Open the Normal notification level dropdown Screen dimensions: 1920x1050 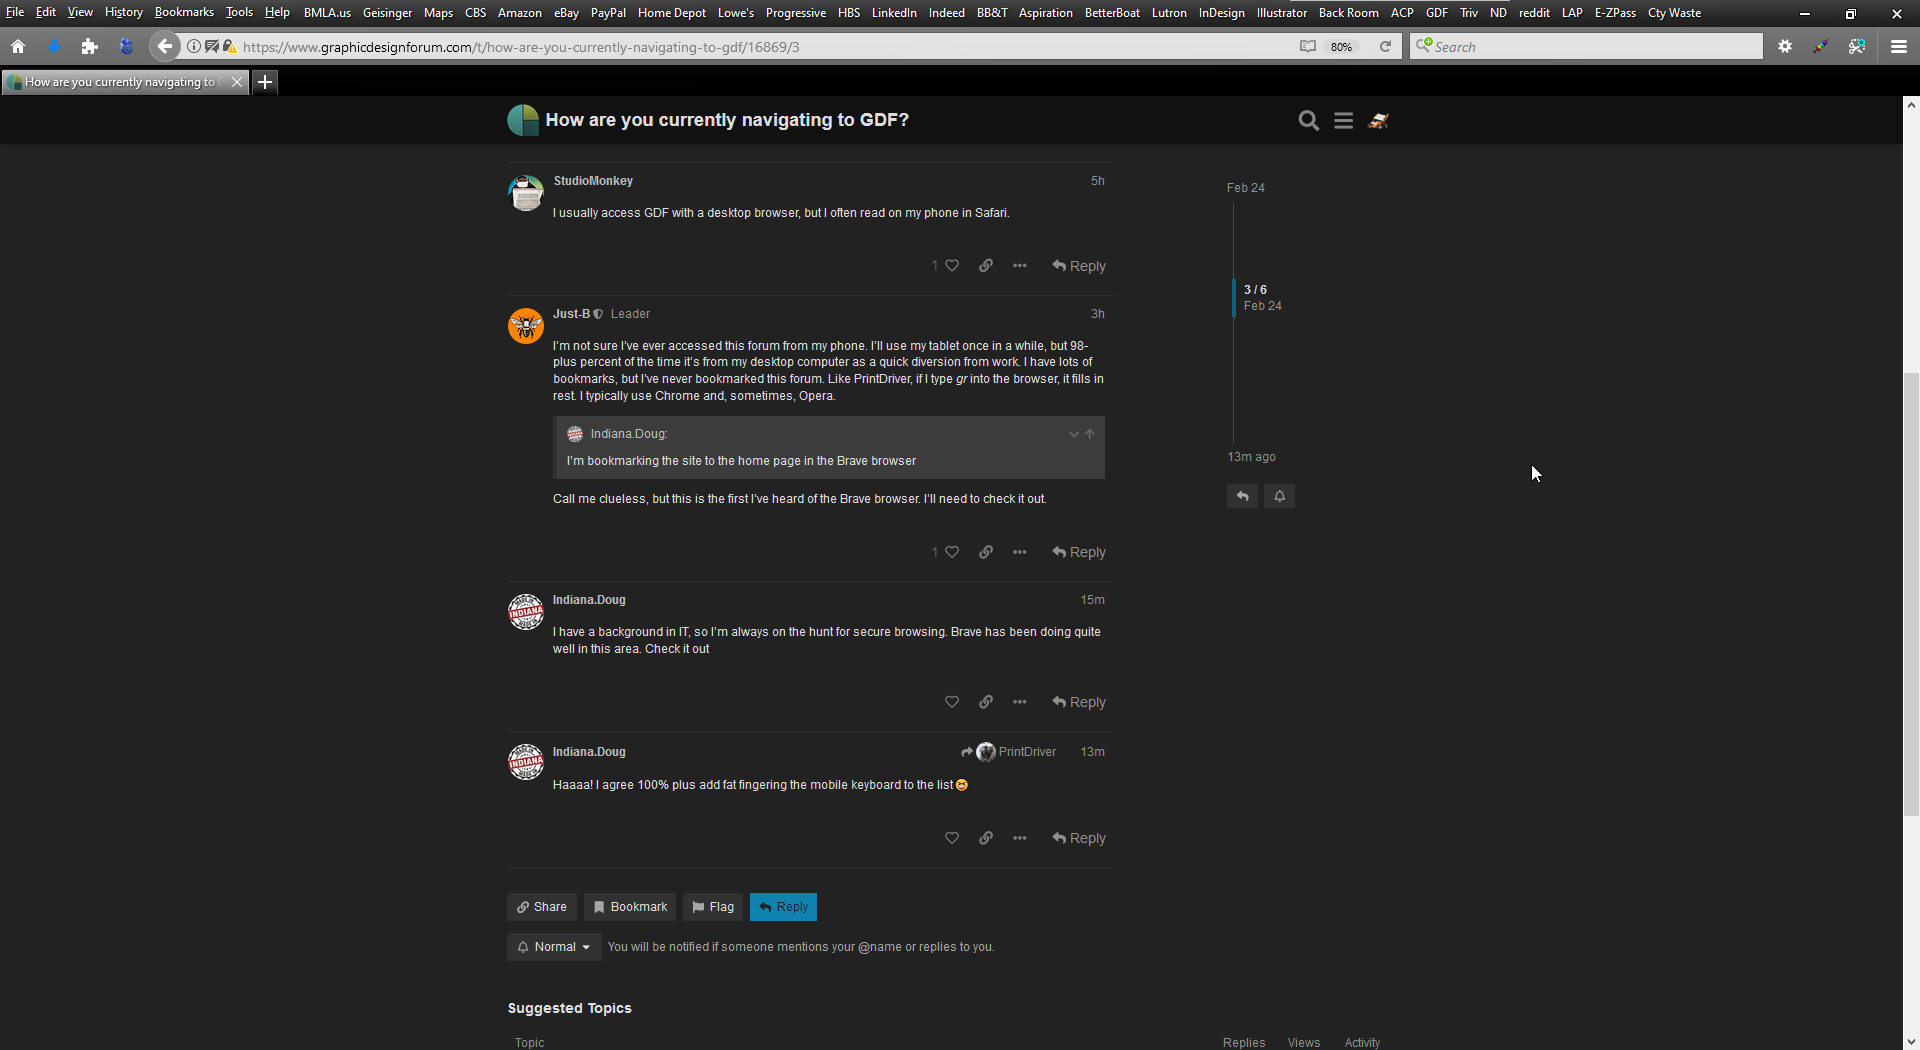click(554, 947)
